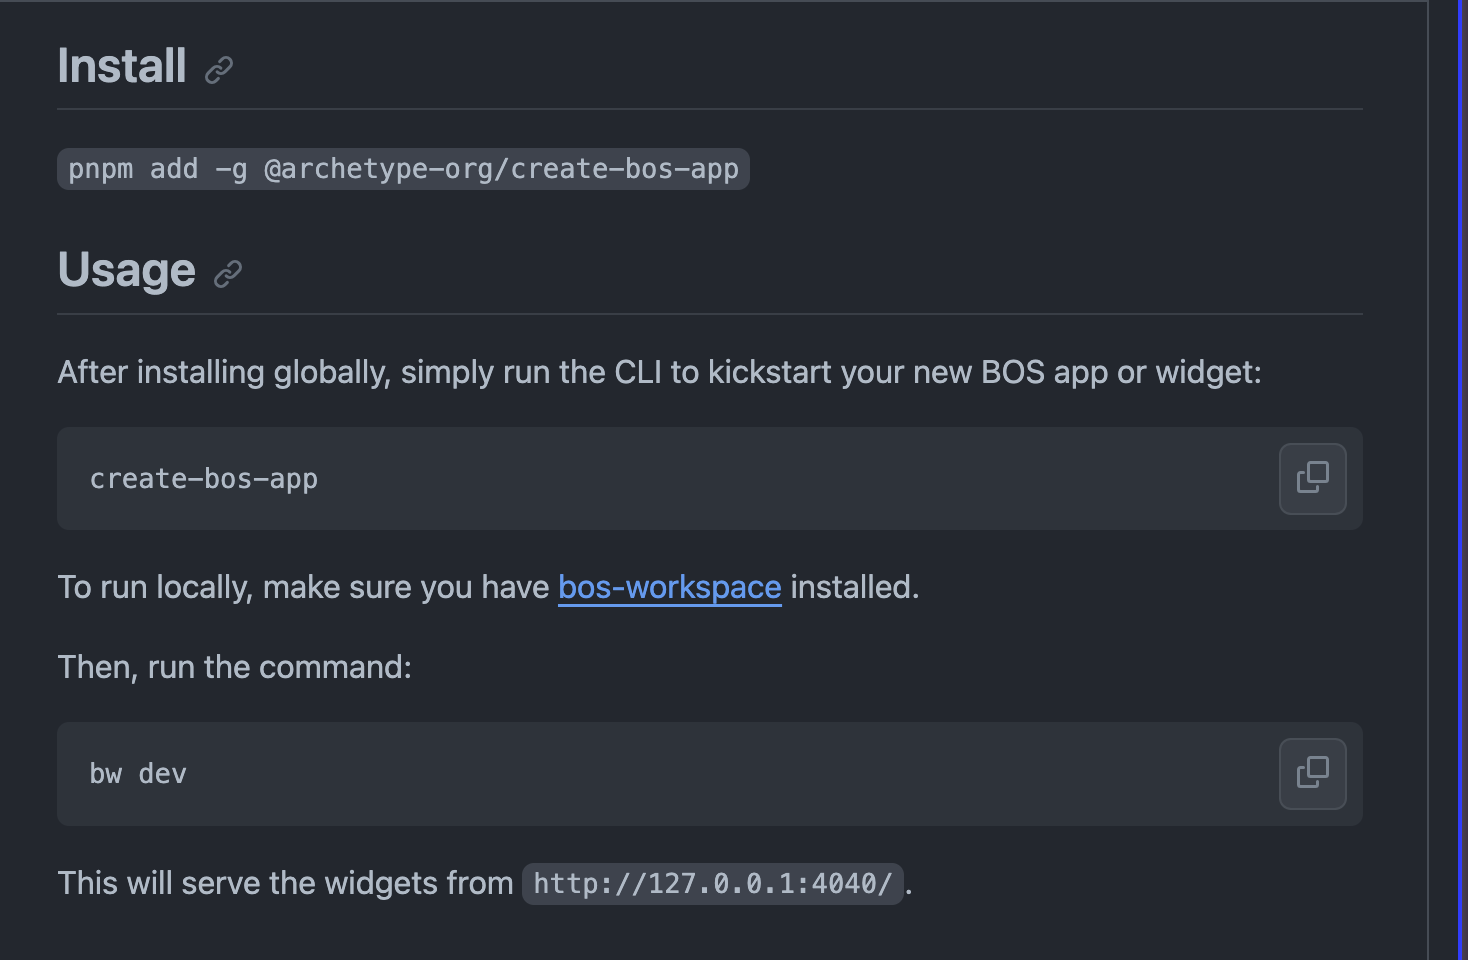Click the bos-workspace underlined text

[669, 587]
